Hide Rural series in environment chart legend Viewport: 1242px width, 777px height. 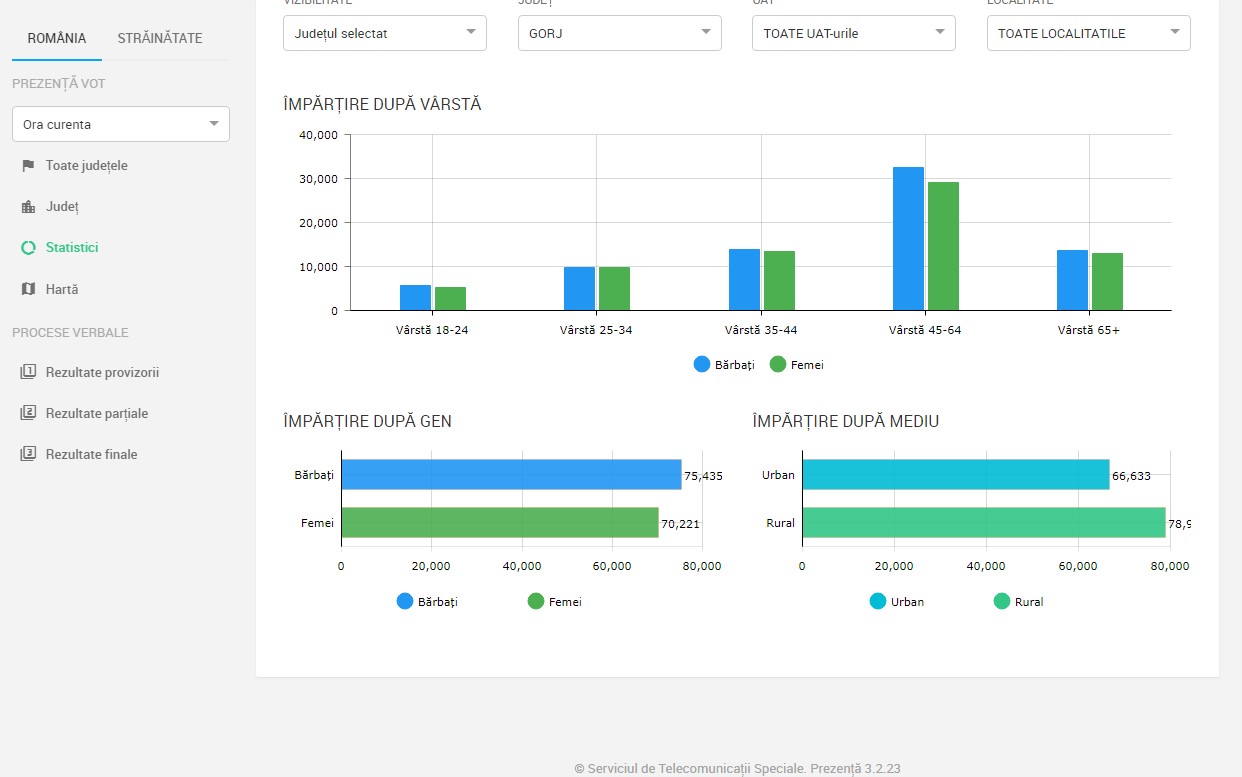point(1018,602)
